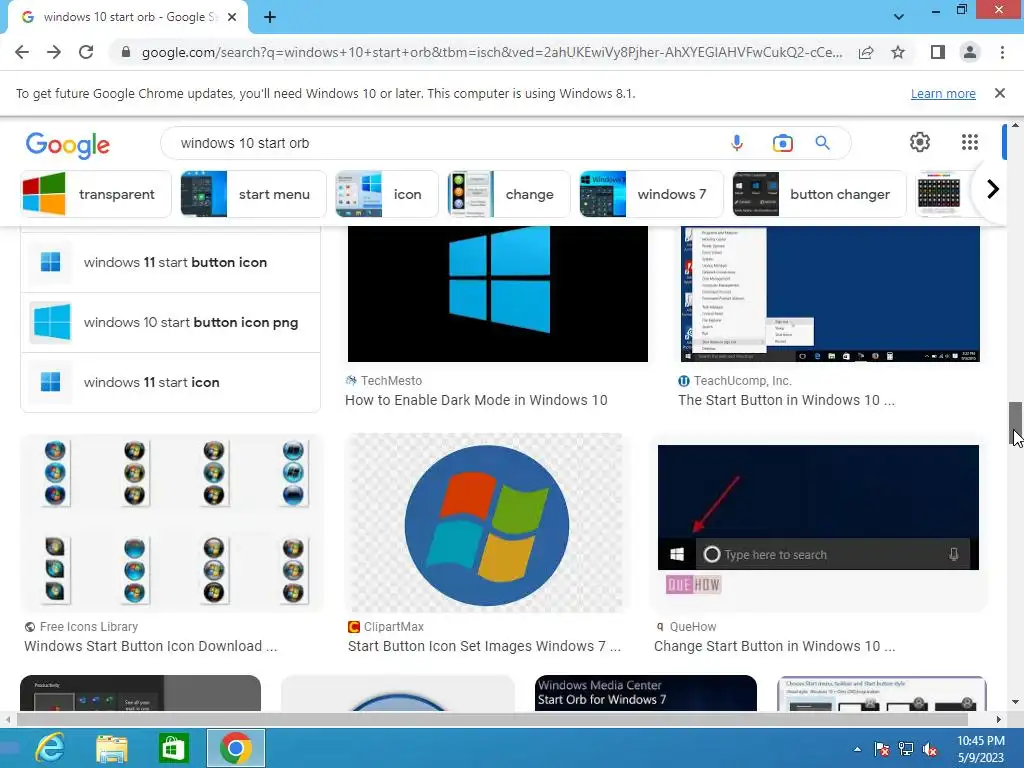Open muted volume tray icon
The image size is (1024, 768).
click(x=930, y=749)
